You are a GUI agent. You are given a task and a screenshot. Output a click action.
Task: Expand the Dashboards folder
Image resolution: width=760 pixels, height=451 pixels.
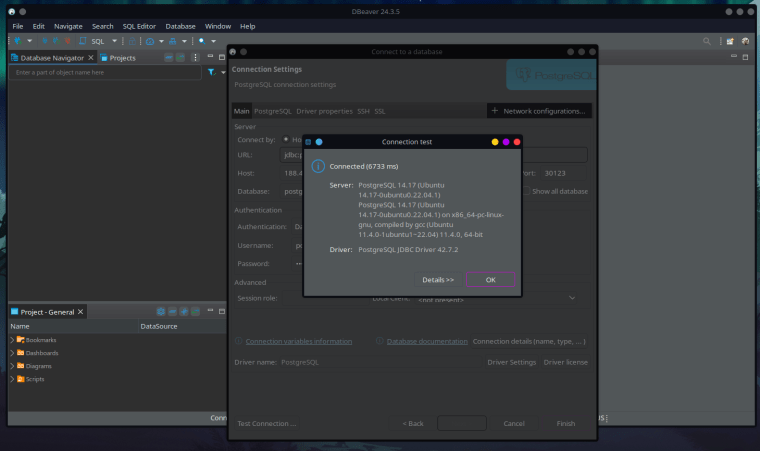(12, 353)
